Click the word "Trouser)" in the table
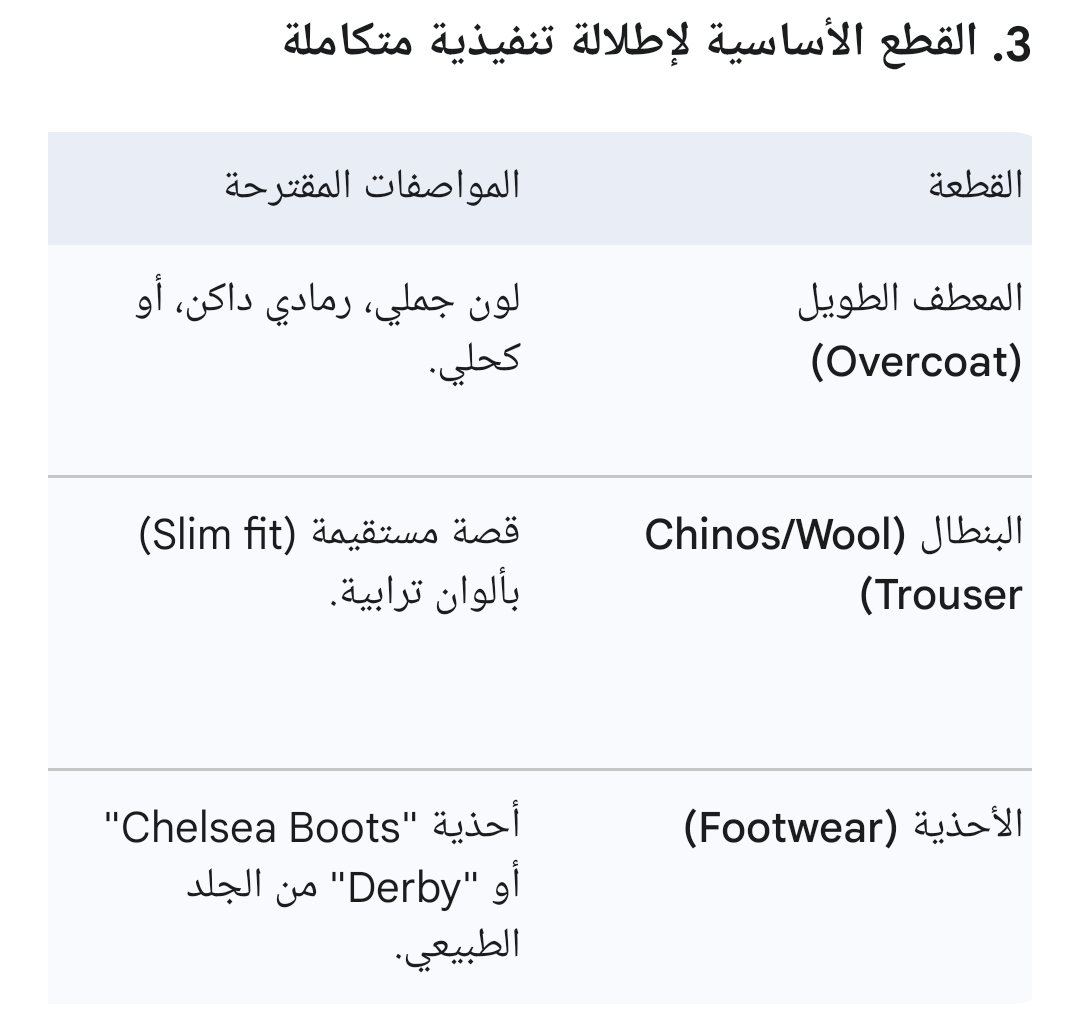The image size is (1080, 1027). point(941,596)
